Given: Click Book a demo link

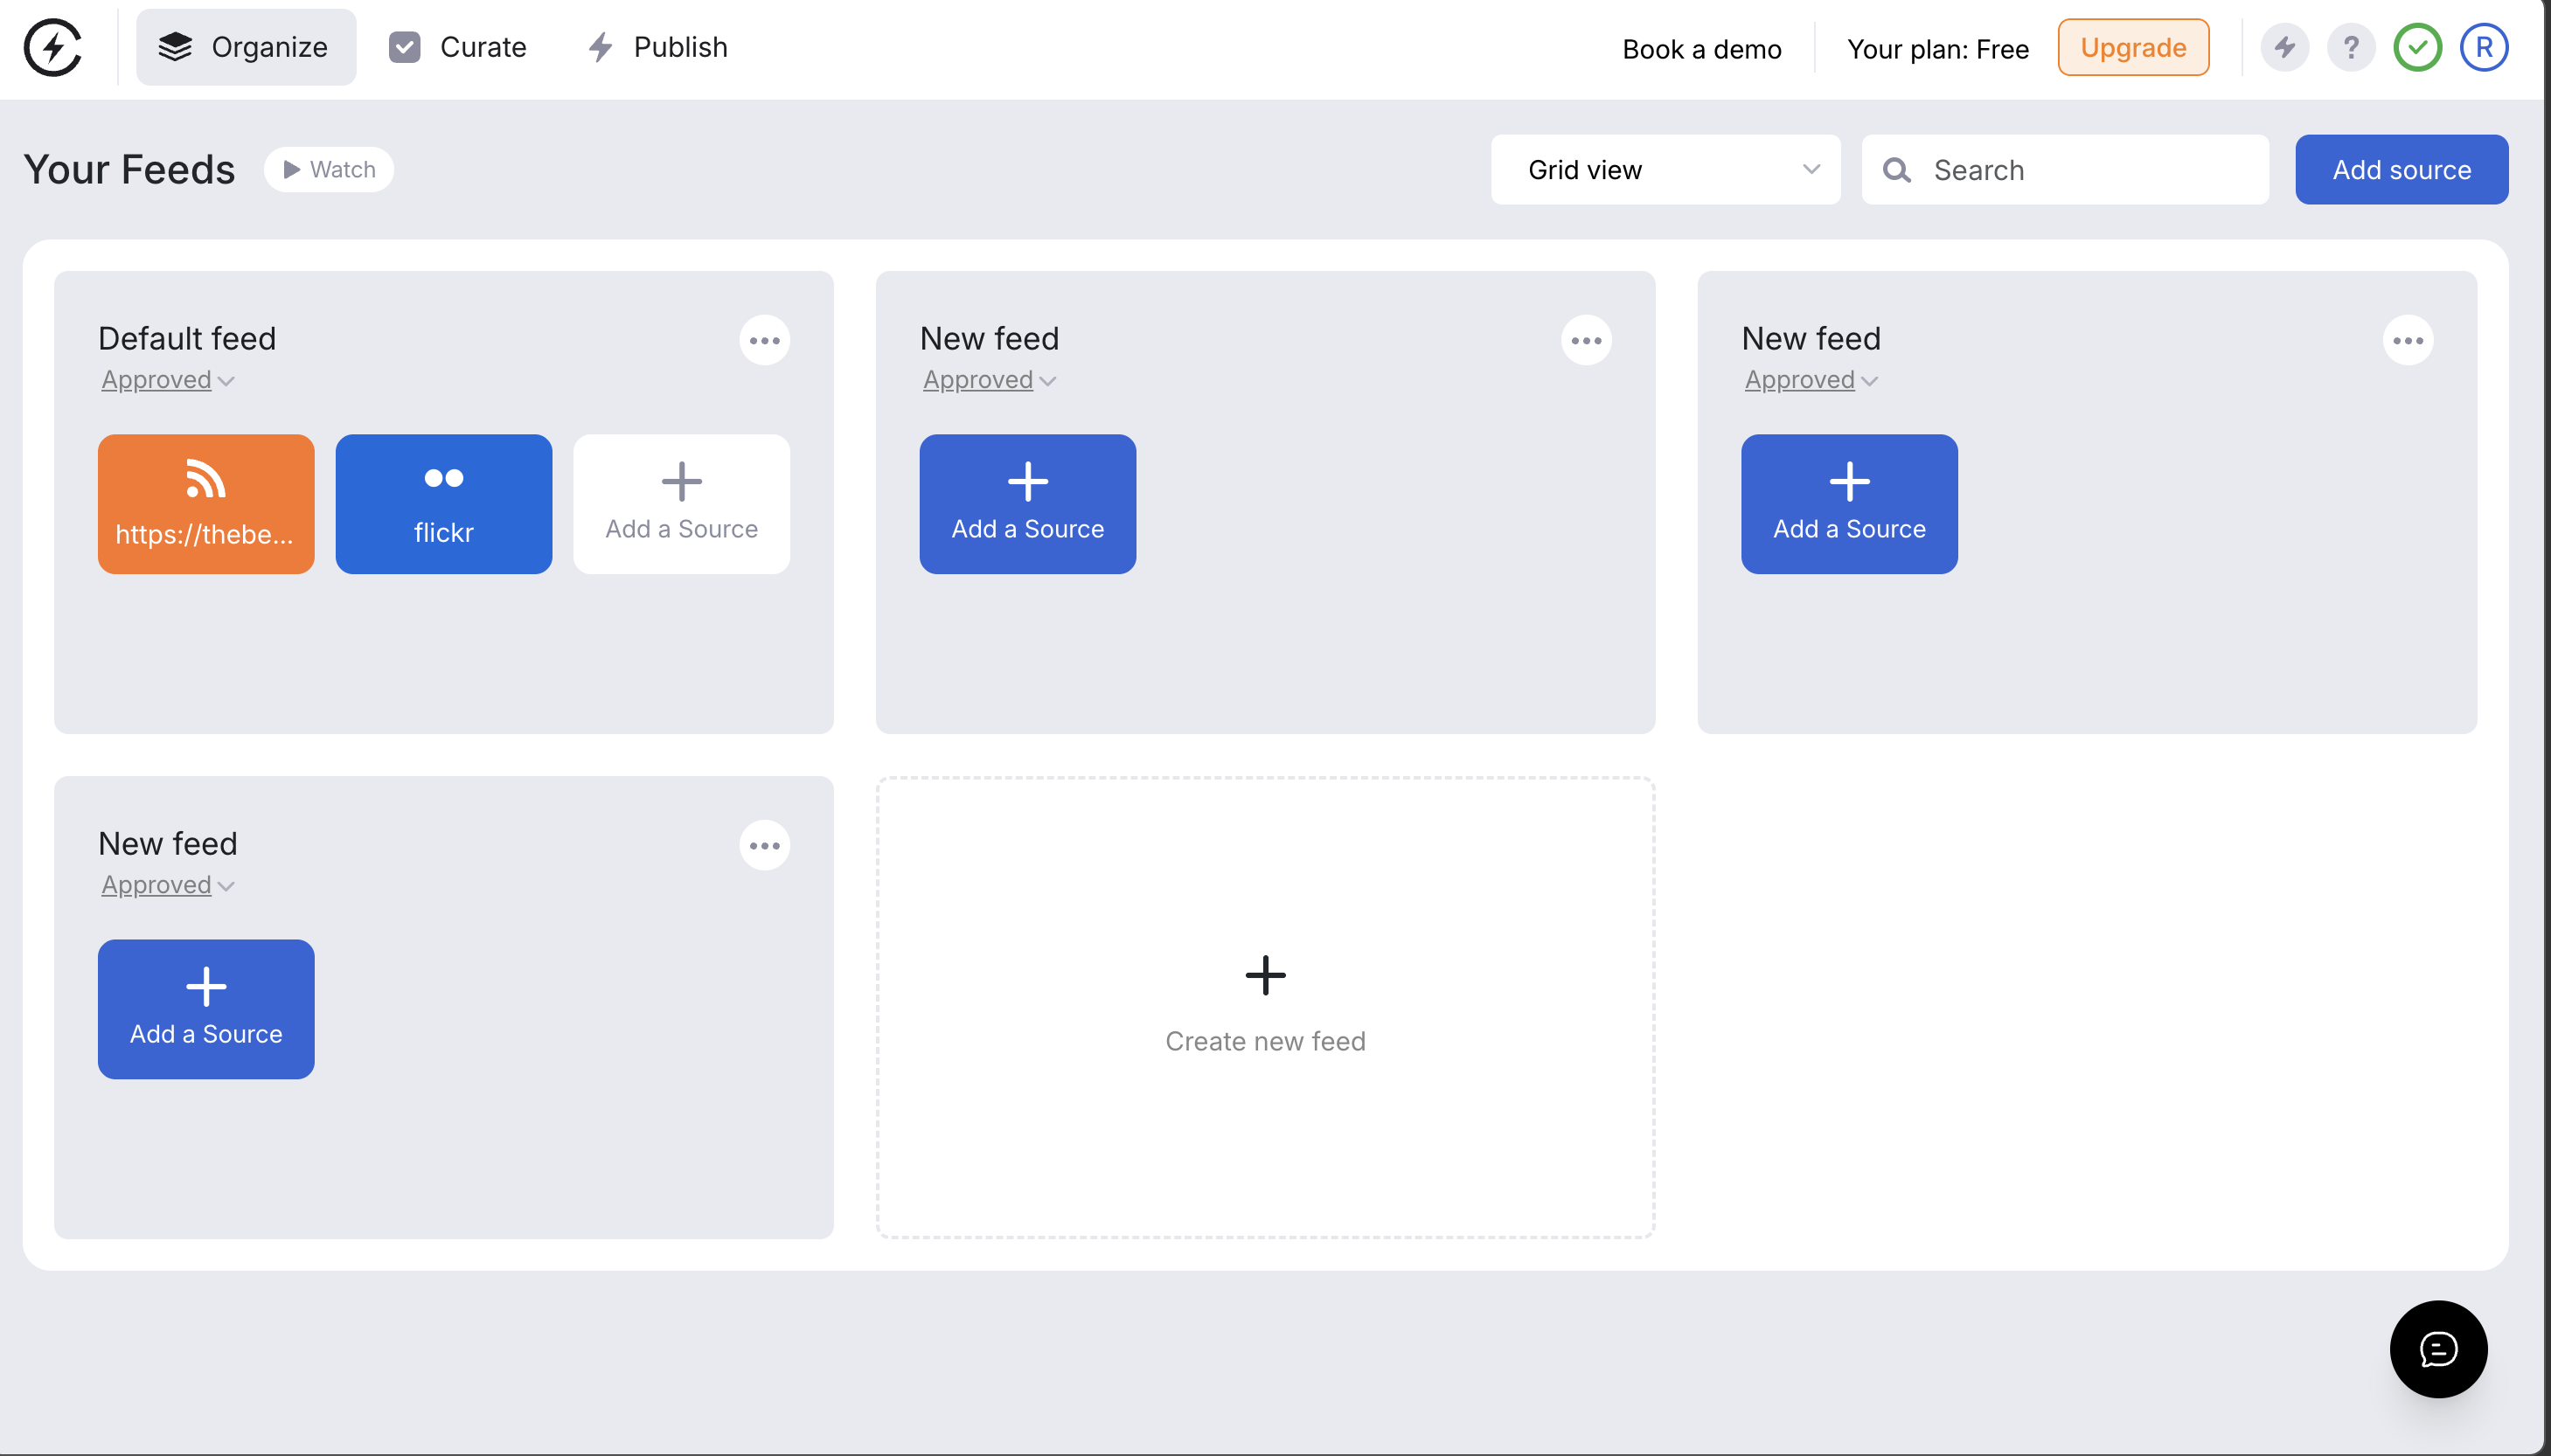Looking at the screenshot, I should 1701,48.
